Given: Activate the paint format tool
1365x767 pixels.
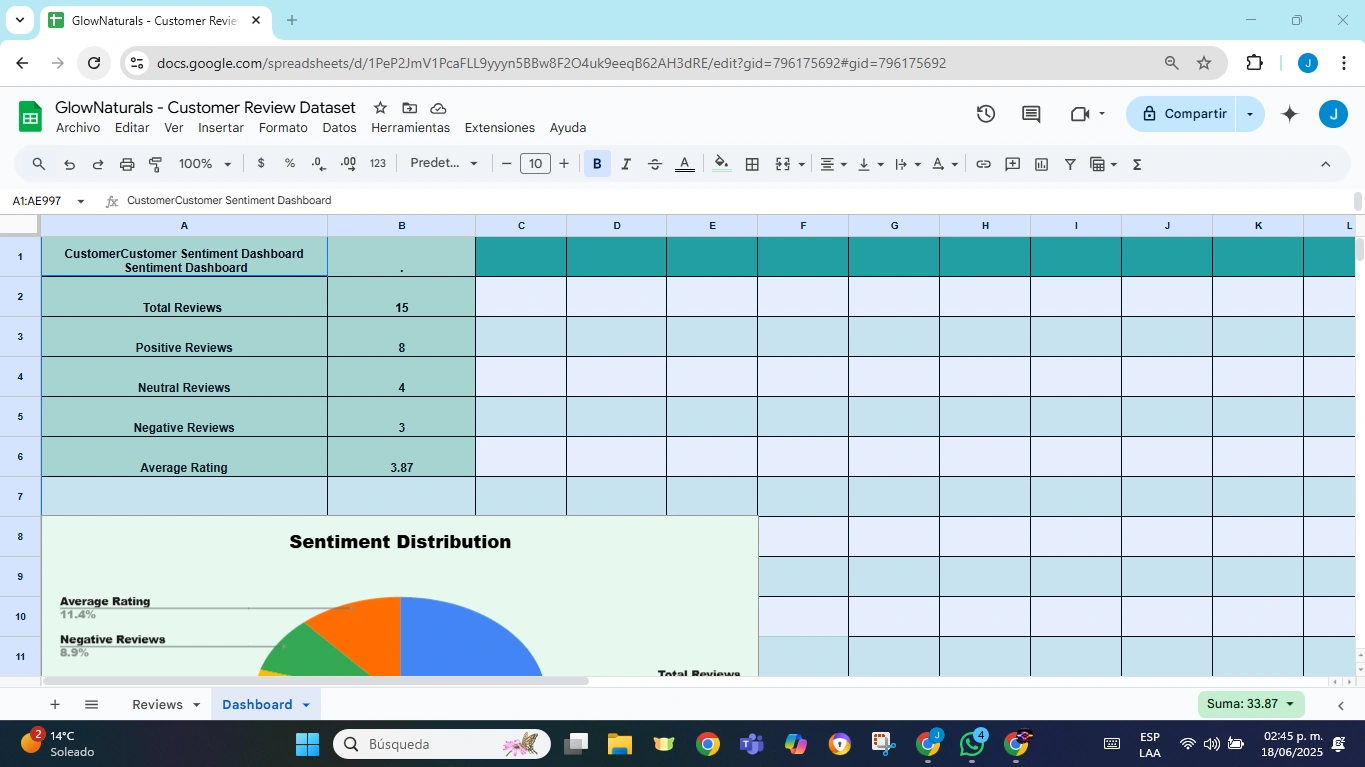Looking at the screenshot, I should 156,164.
